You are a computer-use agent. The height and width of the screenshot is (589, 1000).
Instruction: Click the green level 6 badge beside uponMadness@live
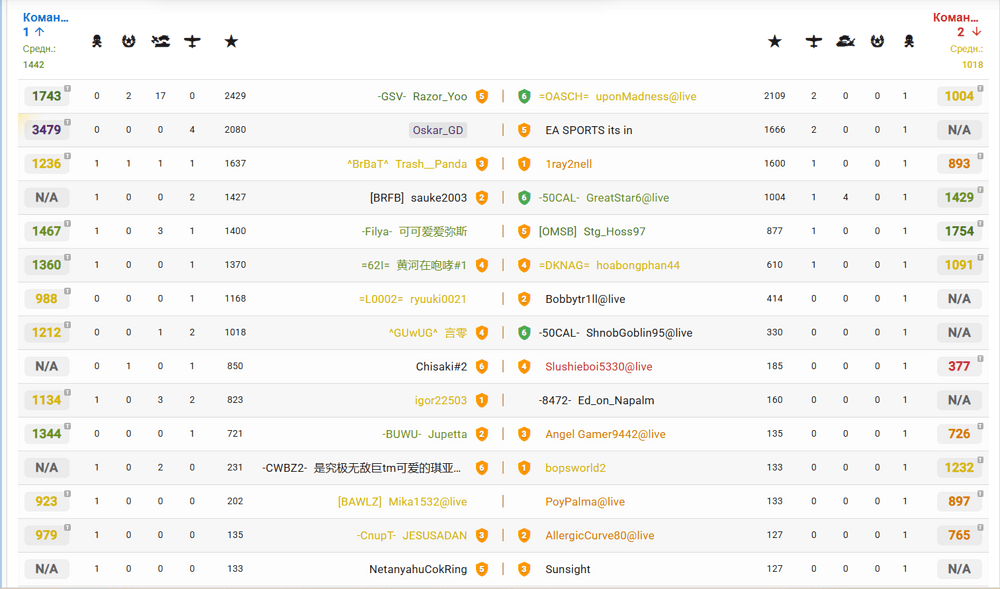(524, 96)
